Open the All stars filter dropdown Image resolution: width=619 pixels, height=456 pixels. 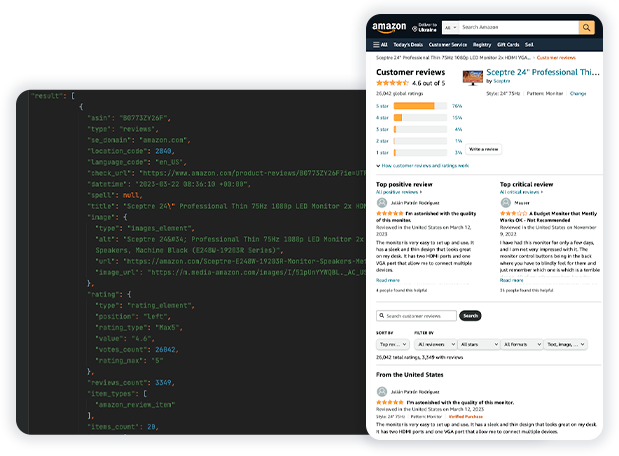tap(479, 345)
